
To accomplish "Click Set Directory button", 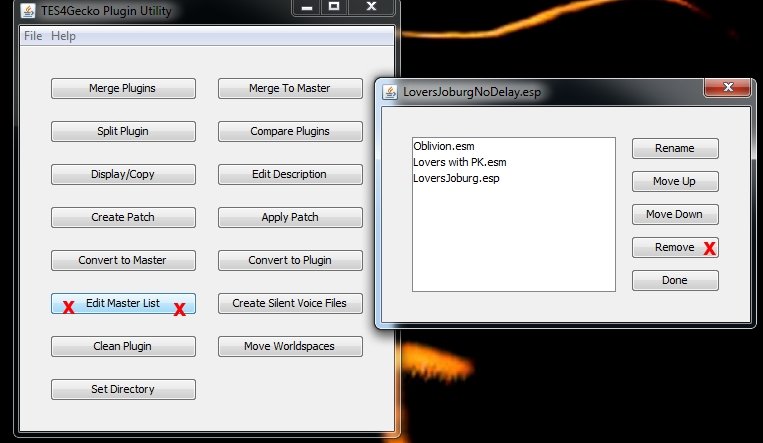I will (123, 389).
